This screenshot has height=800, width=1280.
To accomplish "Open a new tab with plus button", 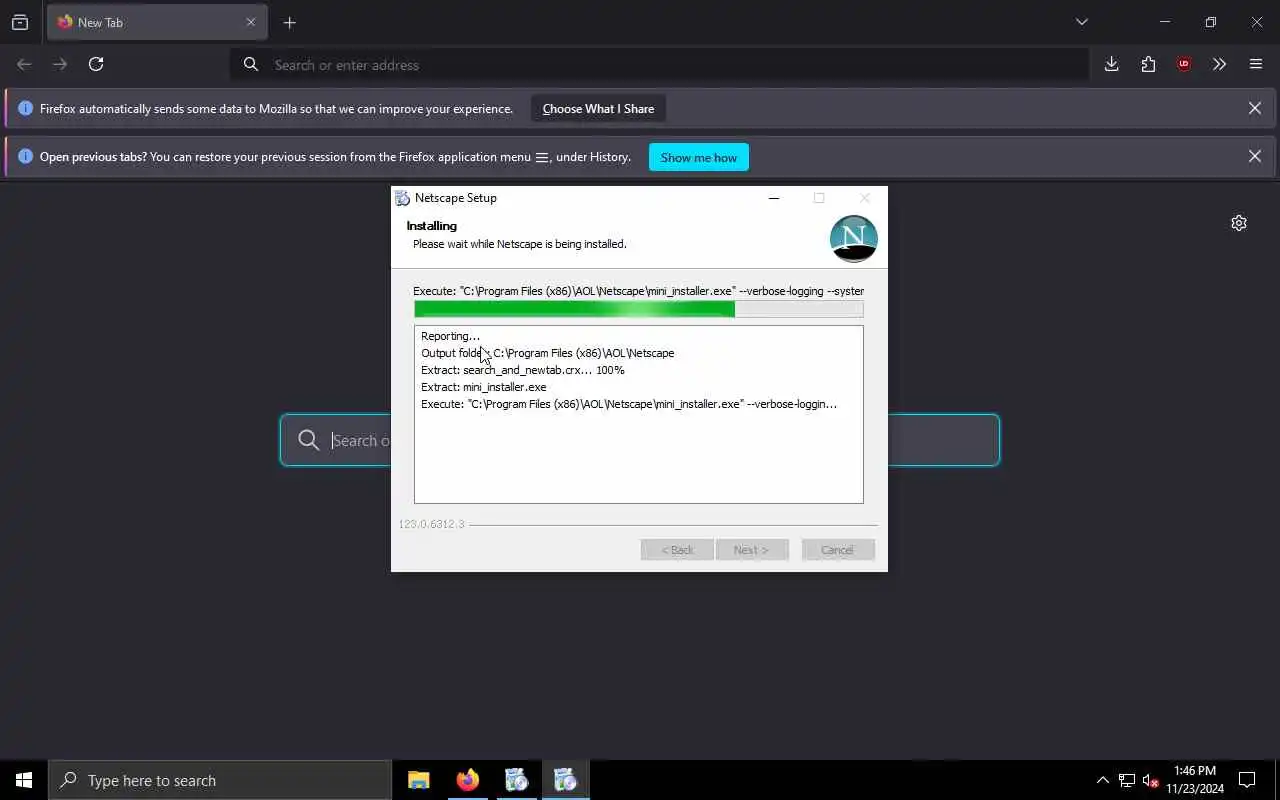I will click(x=289, y=22).
